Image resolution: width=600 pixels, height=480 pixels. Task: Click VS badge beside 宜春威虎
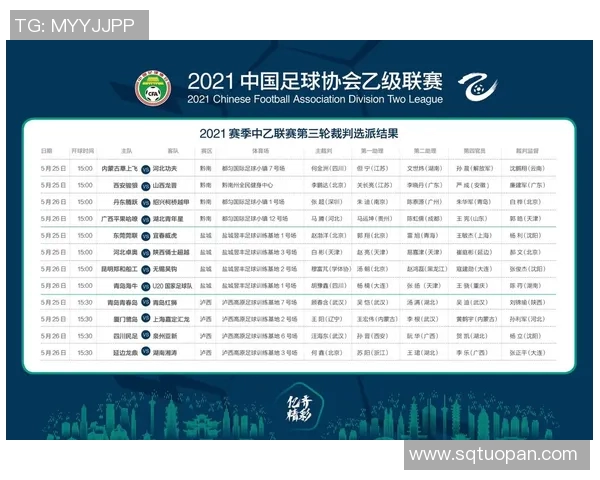145,237
